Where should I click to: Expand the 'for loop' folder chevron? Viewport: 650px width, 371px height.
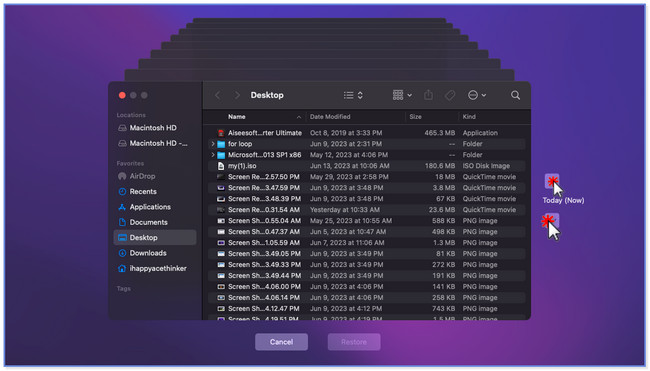[x=213, y=144]
